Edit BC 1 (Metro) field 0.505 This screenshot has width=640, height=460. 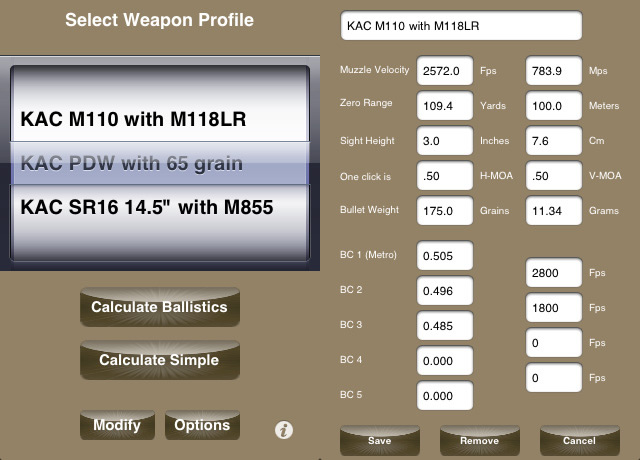(445, 256)
